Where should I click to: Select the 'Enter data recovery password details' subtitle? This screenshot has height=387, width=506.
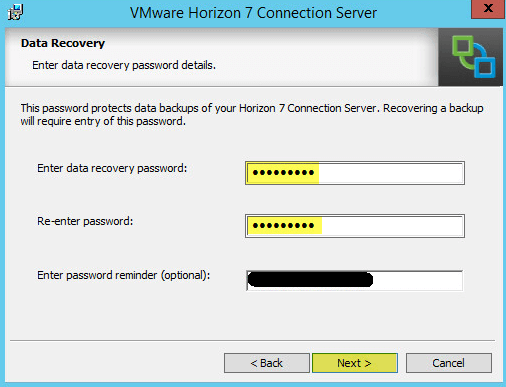[x=124, y=65]
